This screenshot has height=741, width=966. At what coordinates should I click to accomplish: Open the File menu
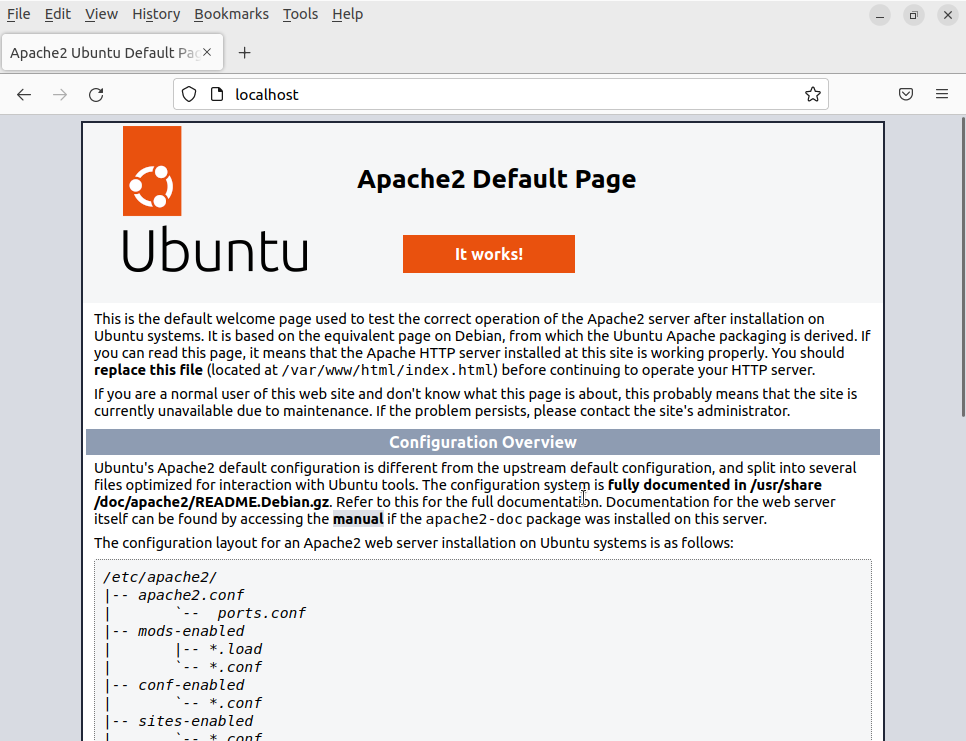(x=18, y=14)
